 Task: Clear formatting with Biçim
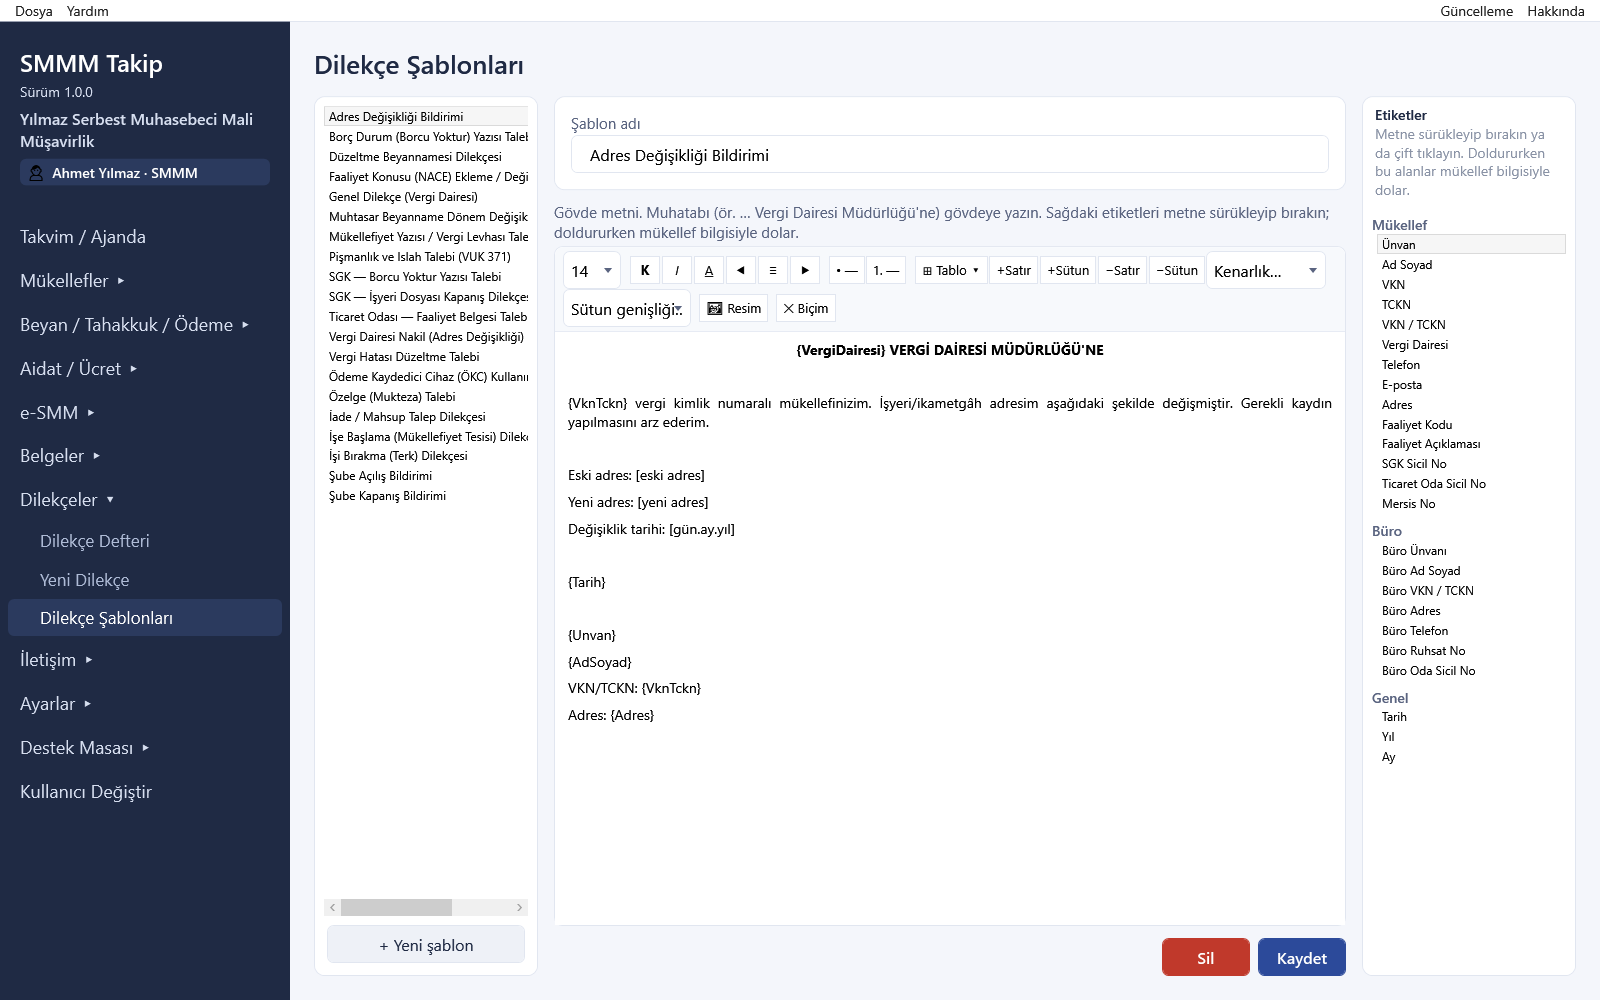pyautogui.click(x=806, y=308)
